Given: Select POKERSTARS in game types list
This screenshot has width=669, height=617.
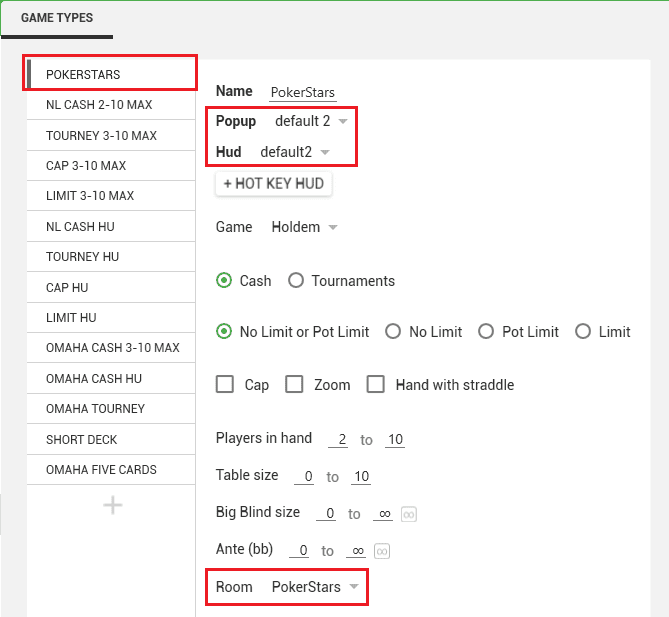Looking at the screenshot, I should click(x=111, y=74).
